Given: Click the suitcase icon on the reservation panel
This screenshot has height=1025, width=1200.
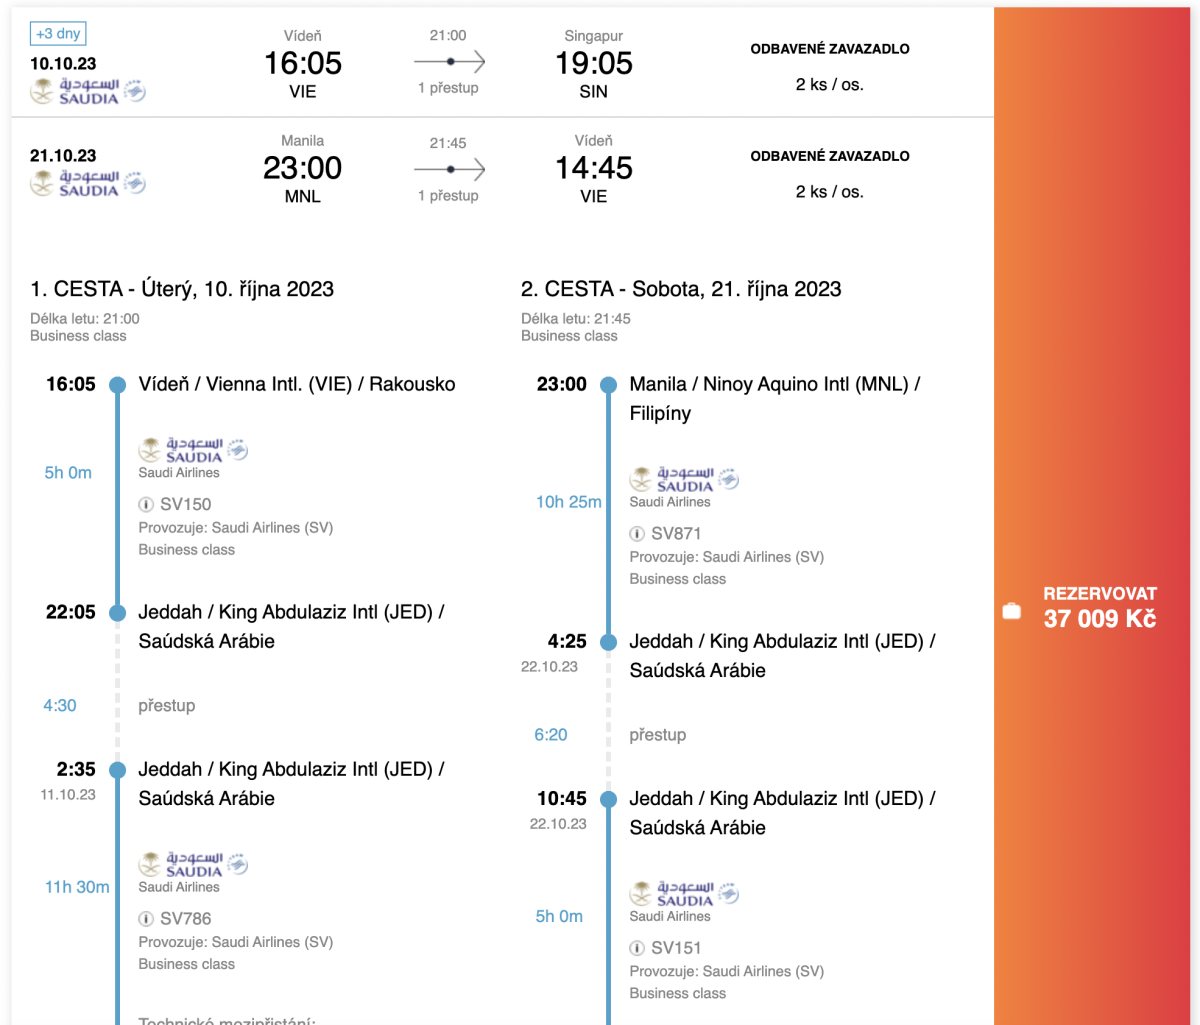Looking at the screenshot, I should (x=1012, y=611).
